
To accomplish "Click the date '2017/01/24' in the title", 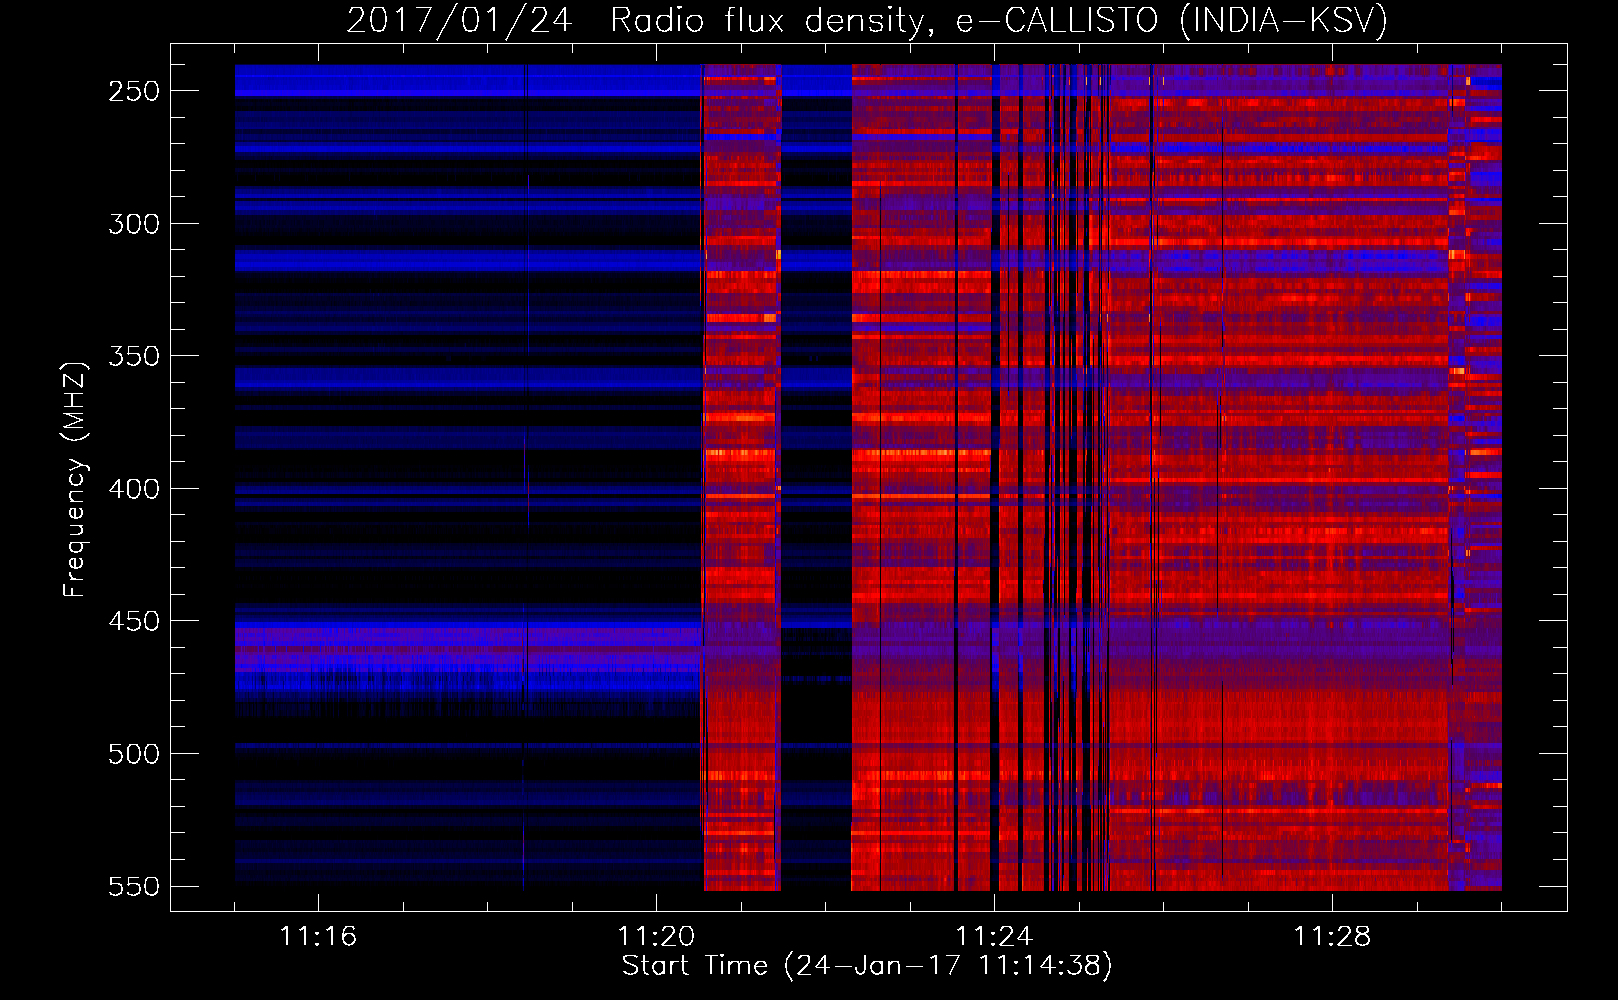I will pos(459,20).
